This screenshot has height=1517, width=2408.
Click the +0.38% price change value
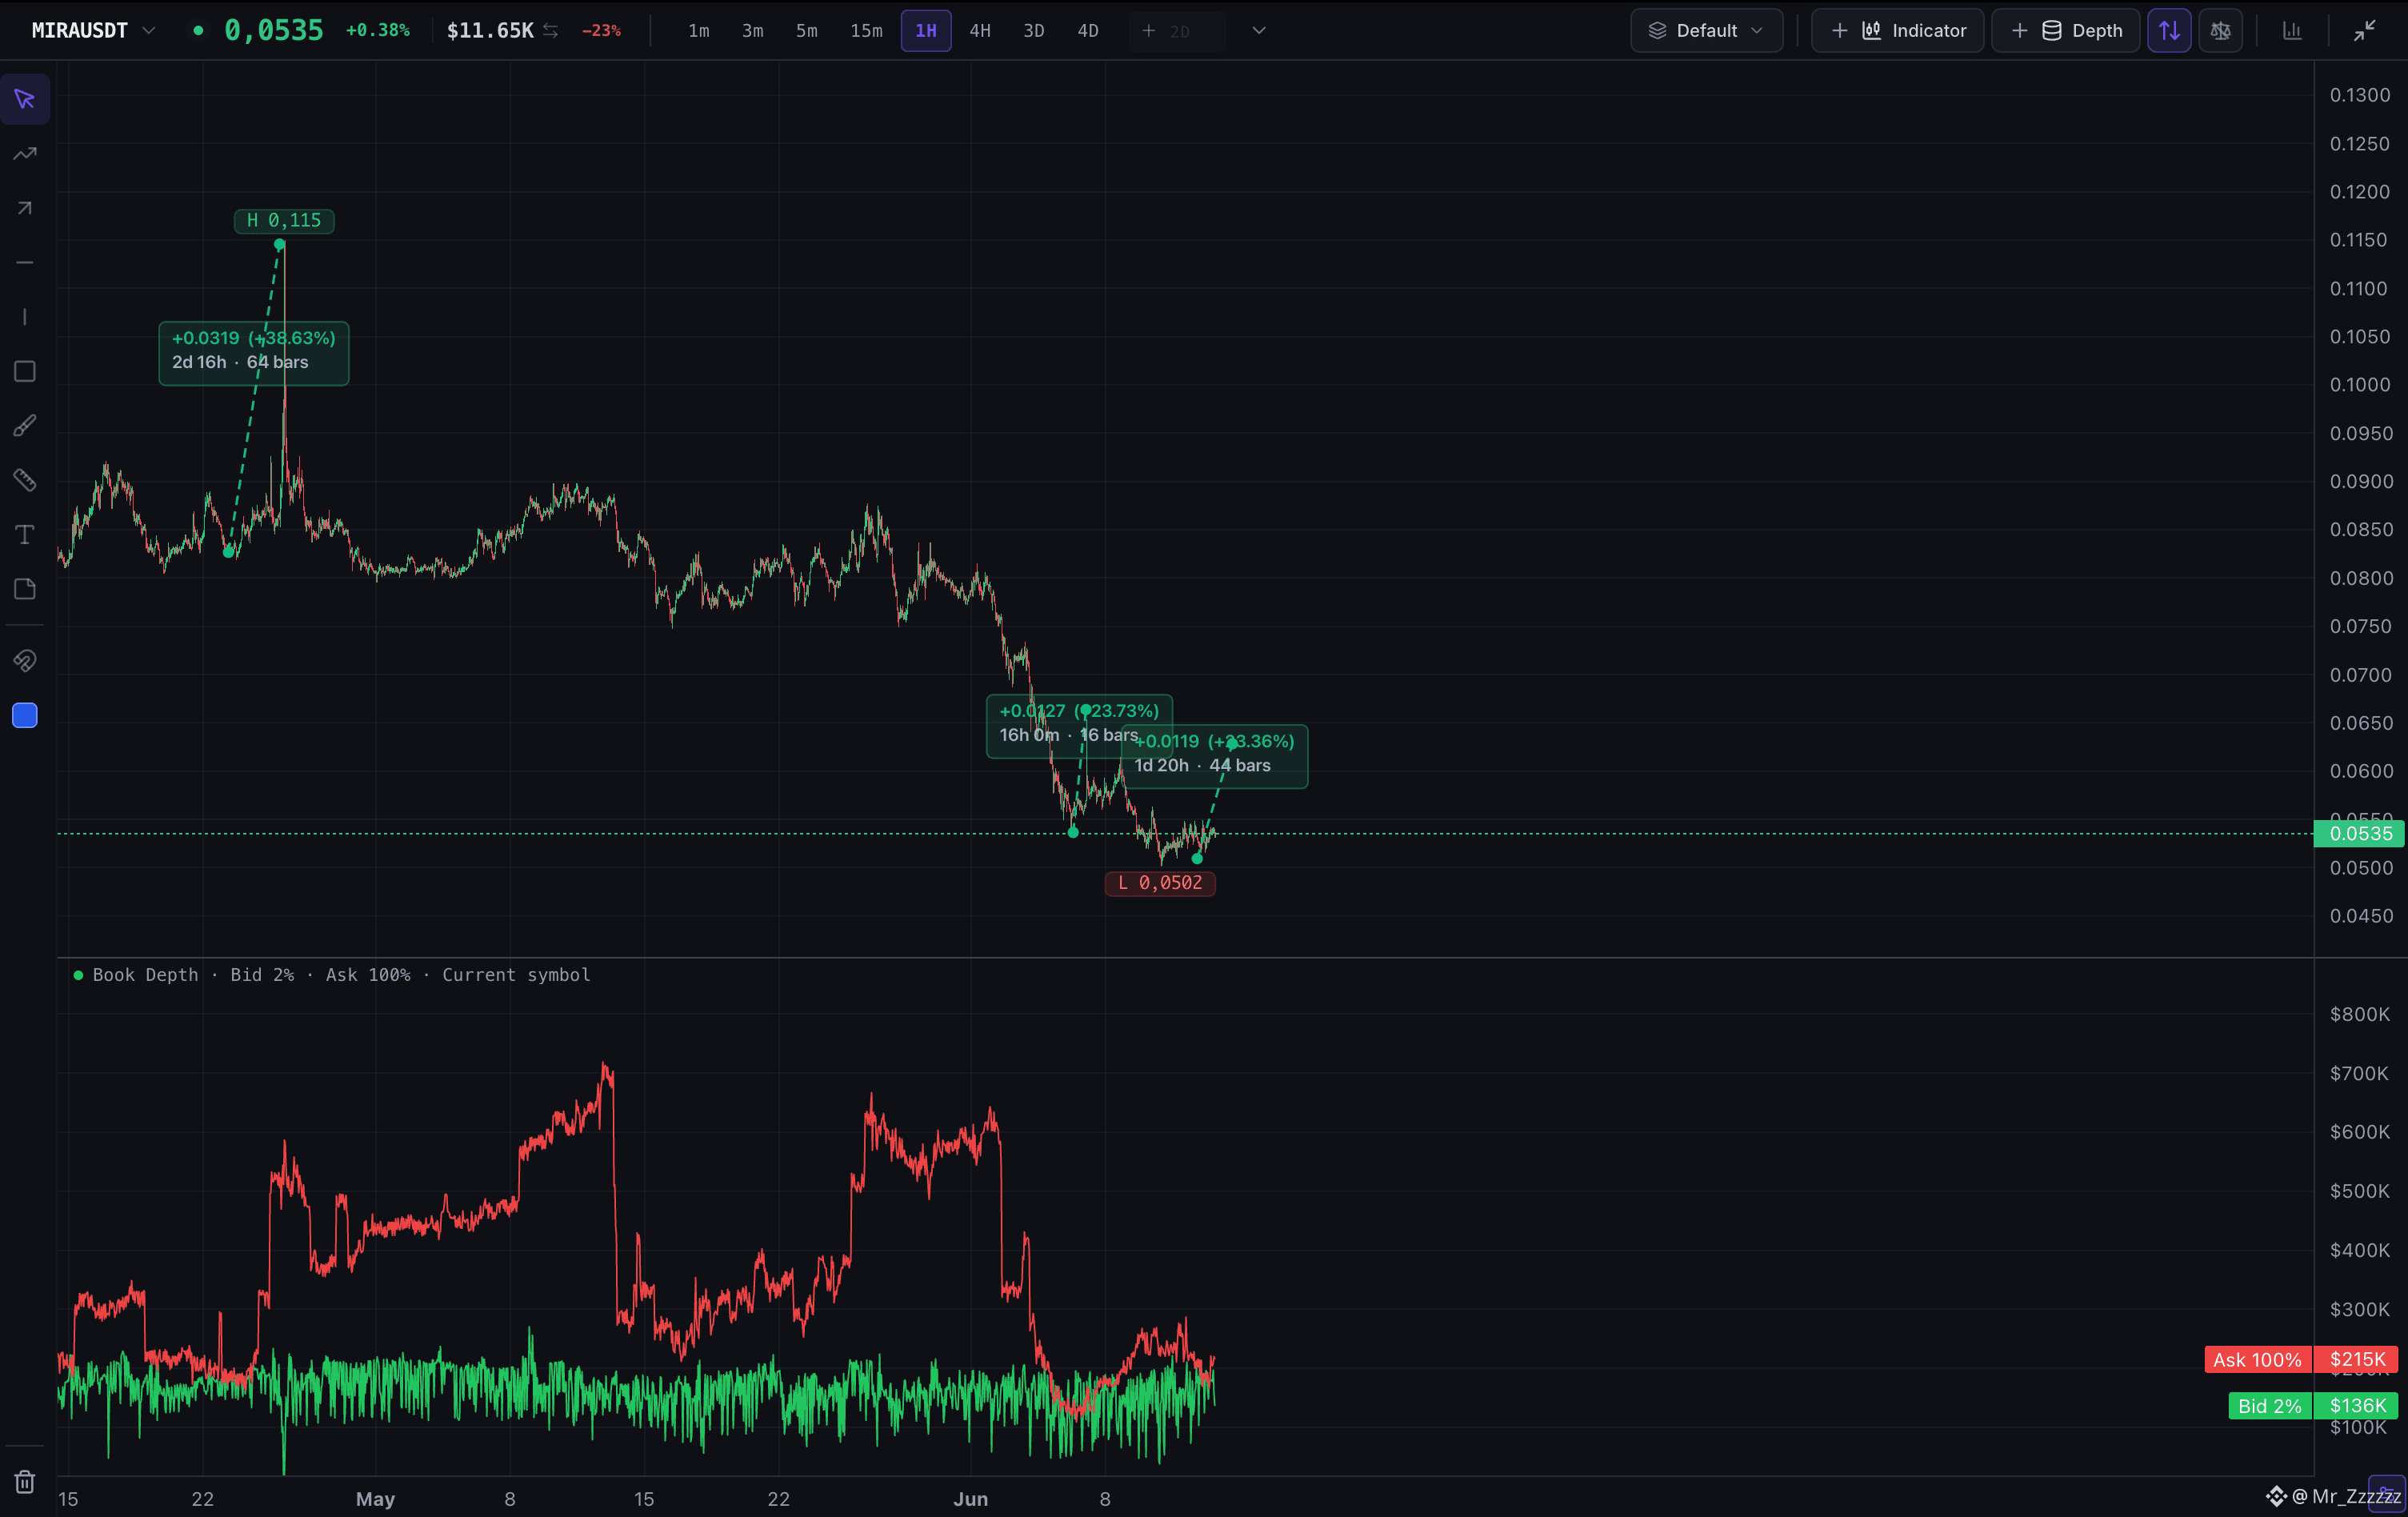pos(378,31)
